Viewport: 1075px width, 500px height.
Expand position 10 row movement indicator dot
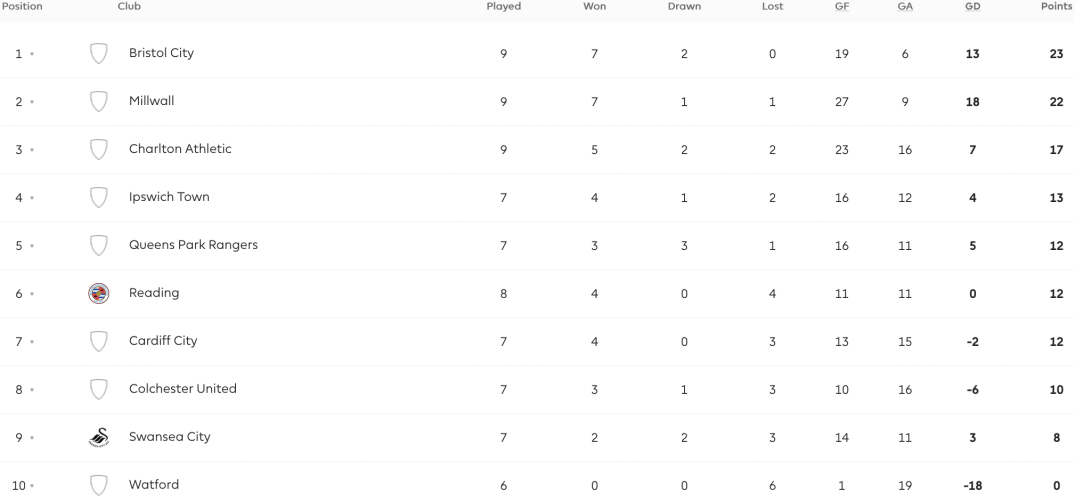click(x=32, y=486)
